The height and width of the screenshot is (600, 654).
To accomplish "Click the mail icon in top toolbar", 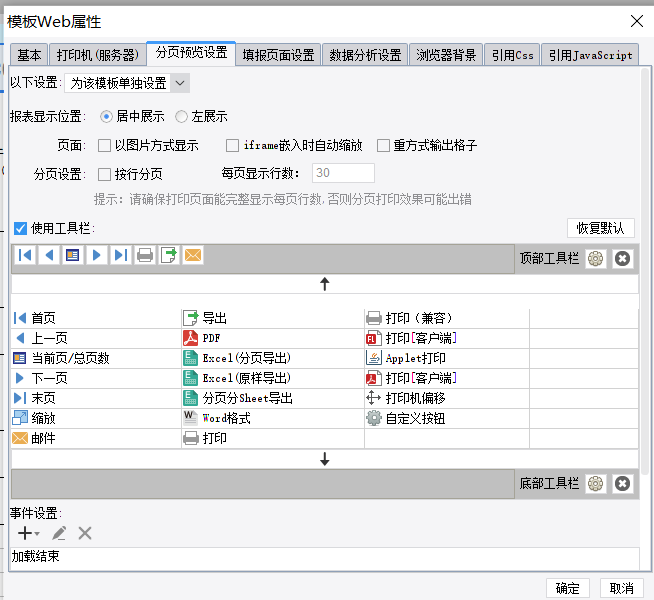I will coord(193,255).
